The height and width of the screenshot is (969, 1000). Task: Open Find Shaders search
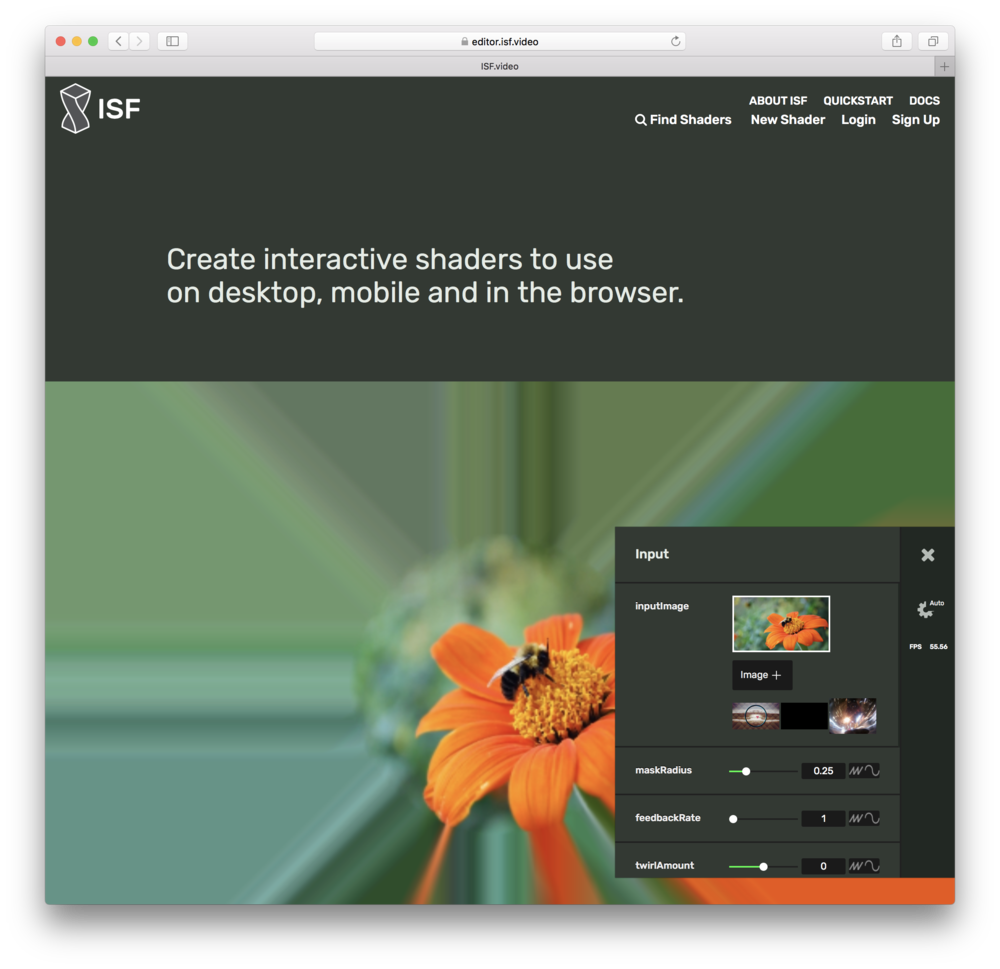coord(683,120)
